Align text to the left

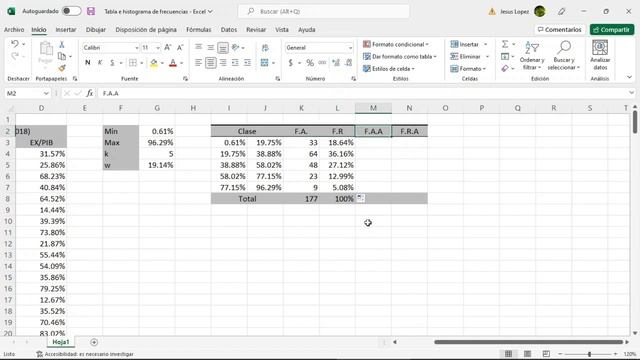pyautogui.click(x=198, y=62)
